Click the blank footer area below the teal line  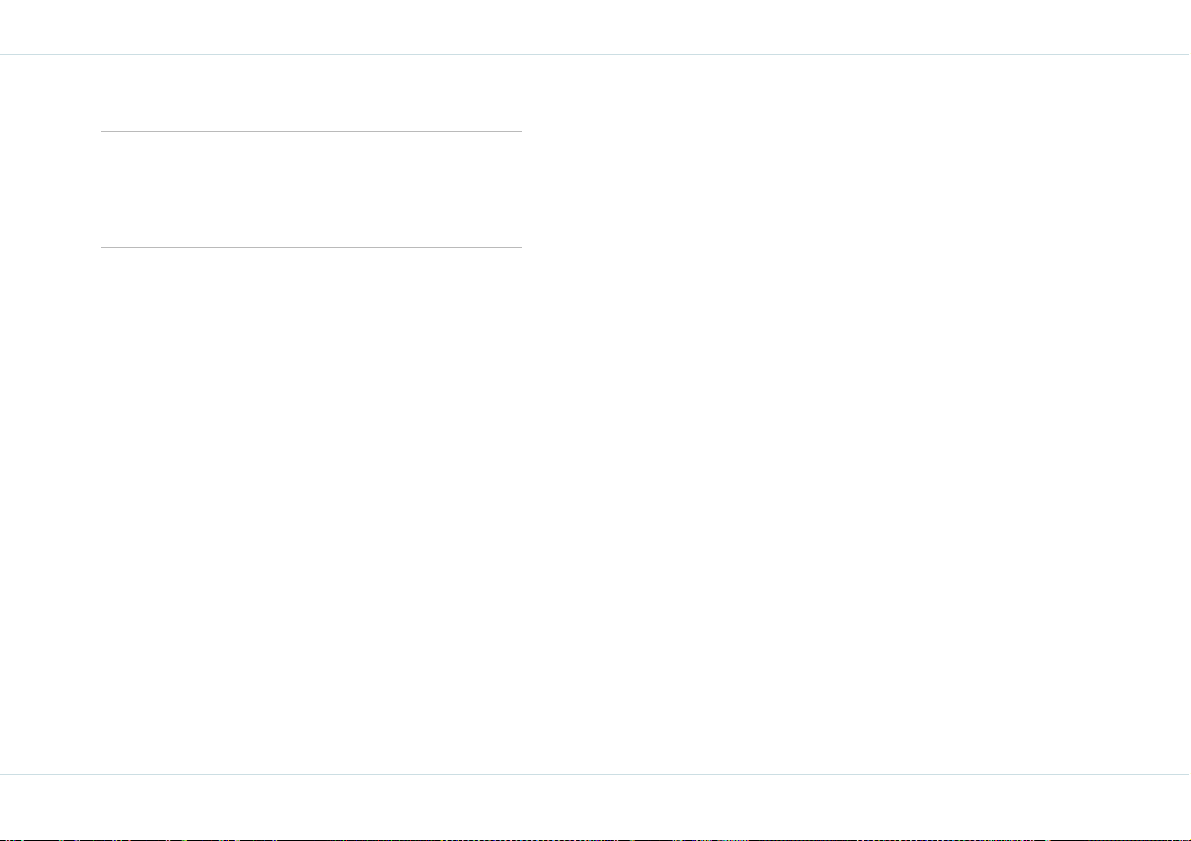596,806
